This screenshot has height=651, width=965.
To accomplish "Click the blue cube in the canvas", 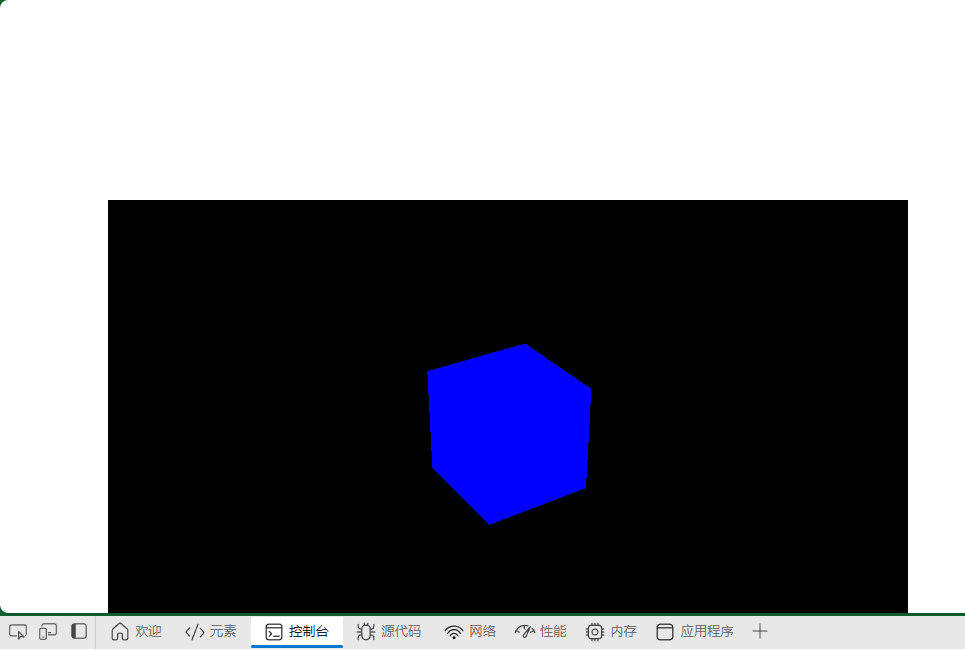I will (509, 434).
